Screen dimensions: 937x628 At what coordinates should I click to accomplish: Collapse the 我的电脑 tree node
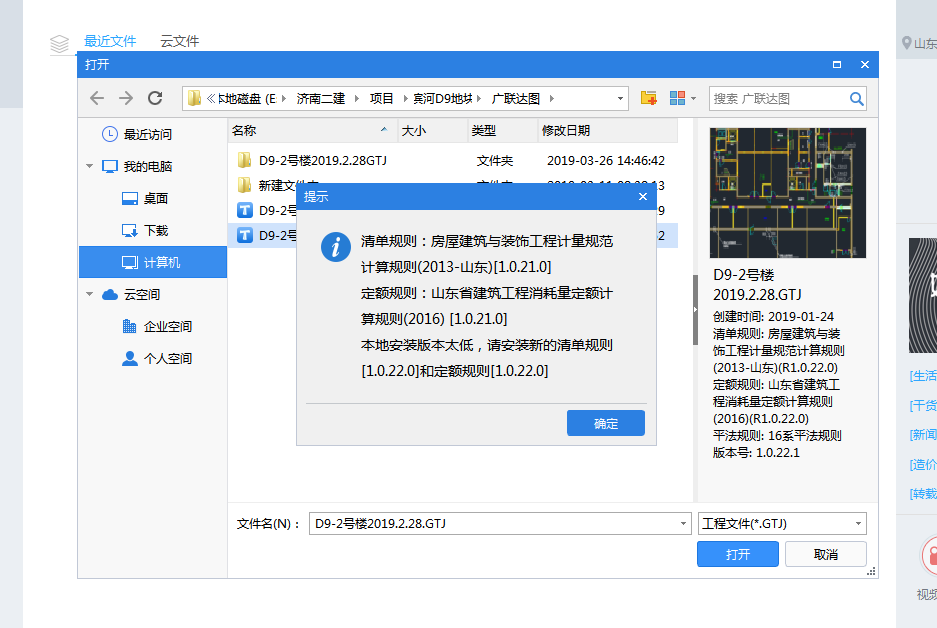[x=89, y=166]
